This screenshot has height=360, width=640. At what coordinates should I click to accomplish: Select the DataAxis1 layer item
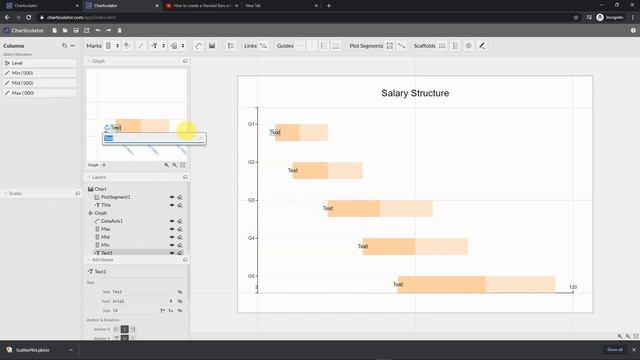click(112, 221)
